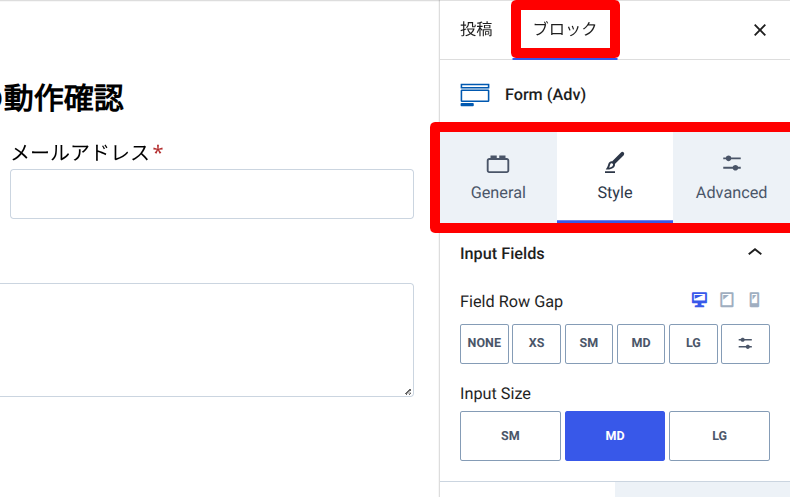Set Field Row Gap to XS
The image size is (790, 497).
point(536,344)
